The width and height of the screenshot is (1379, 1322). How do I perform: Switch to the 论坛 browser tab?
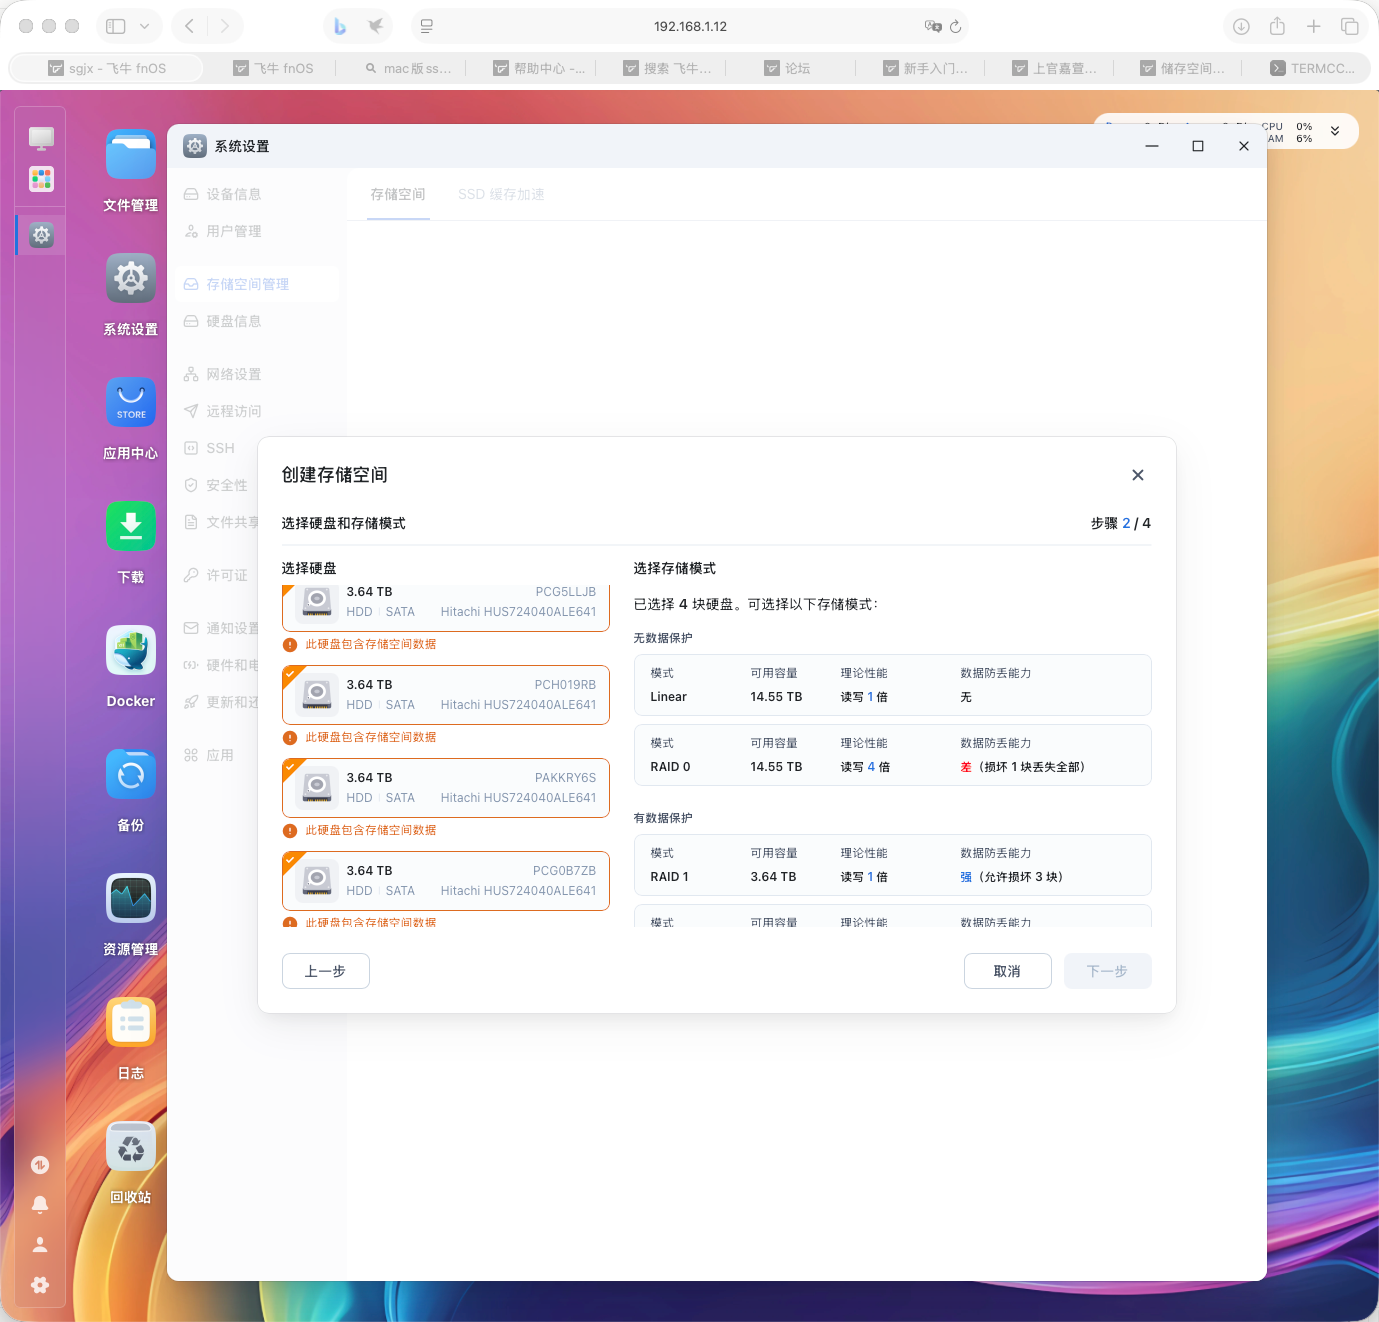796,68
